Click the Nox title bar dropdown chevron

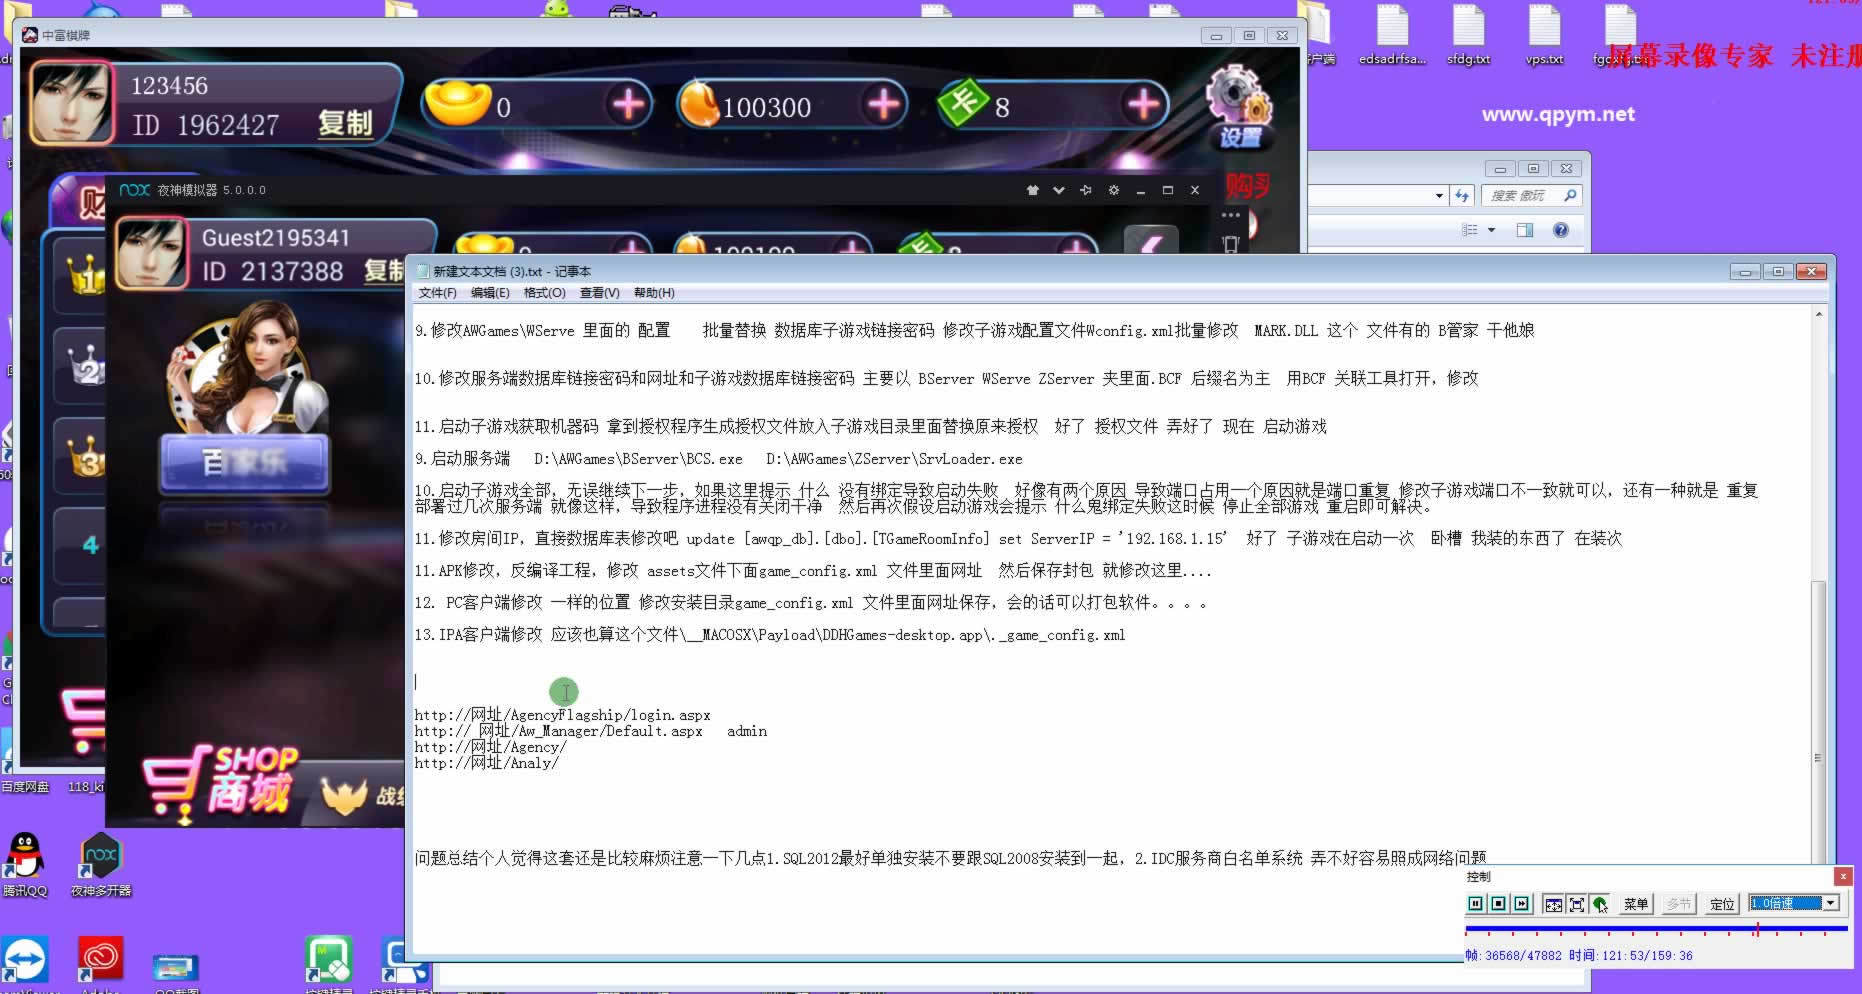tap(1059, 190)
